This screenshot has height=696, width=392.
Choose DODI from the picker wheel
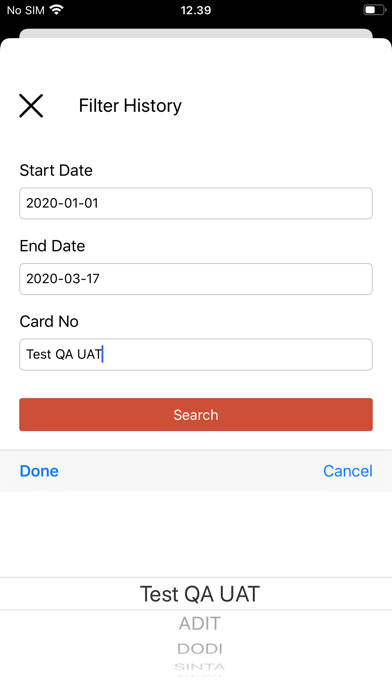200,649
